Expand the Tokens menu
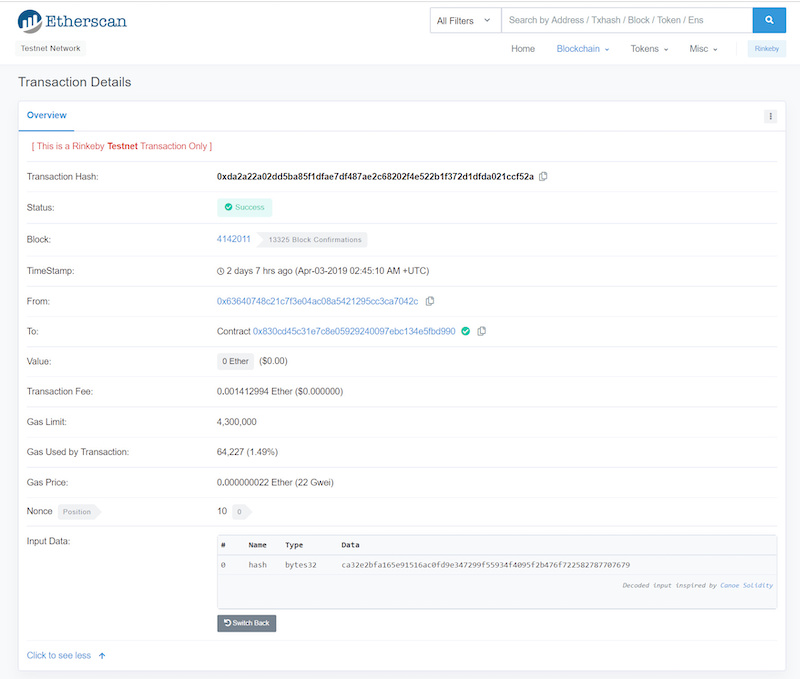The width and height of the screenshot is (800, 679). [x=649, y=49]
